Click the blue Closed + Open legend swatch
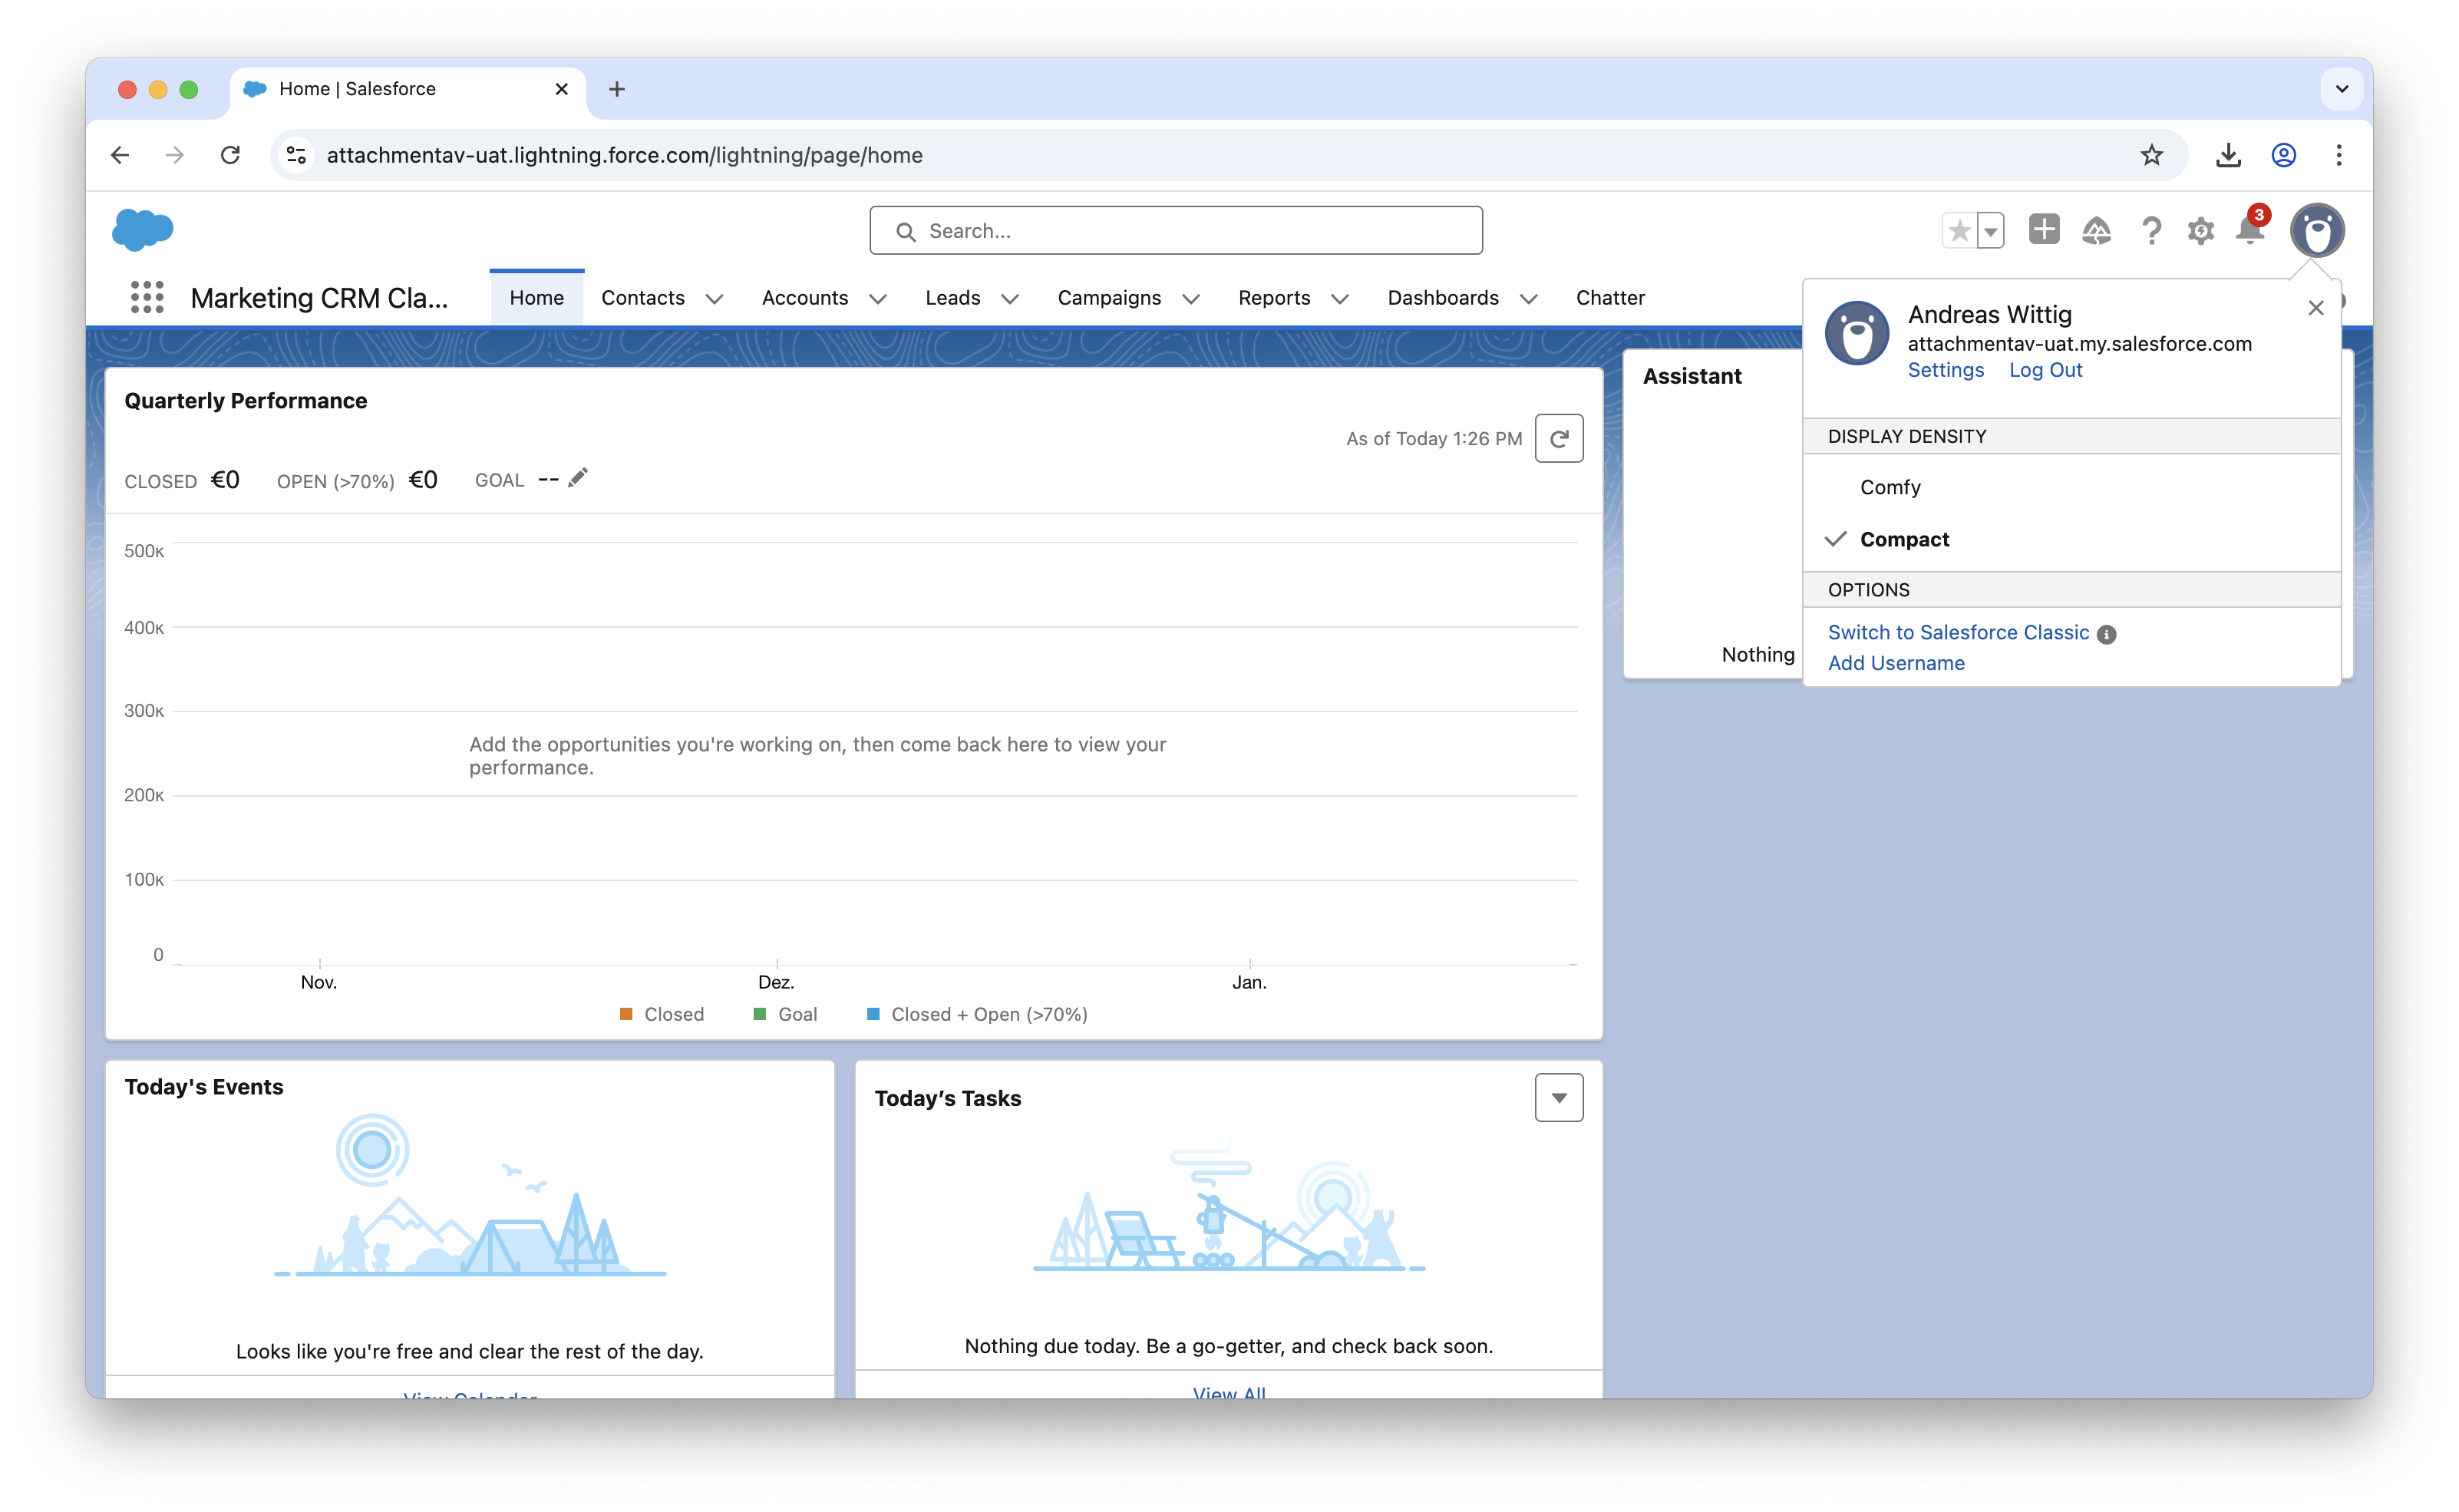 [x=873, y=1014]
